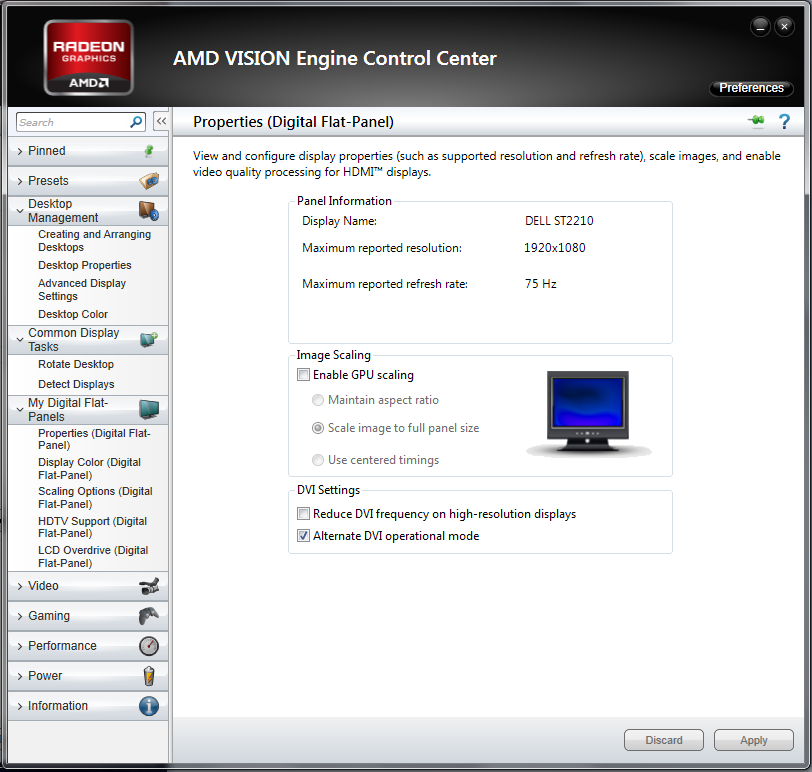Click the Presets folder icon

(x=148, y=181)
